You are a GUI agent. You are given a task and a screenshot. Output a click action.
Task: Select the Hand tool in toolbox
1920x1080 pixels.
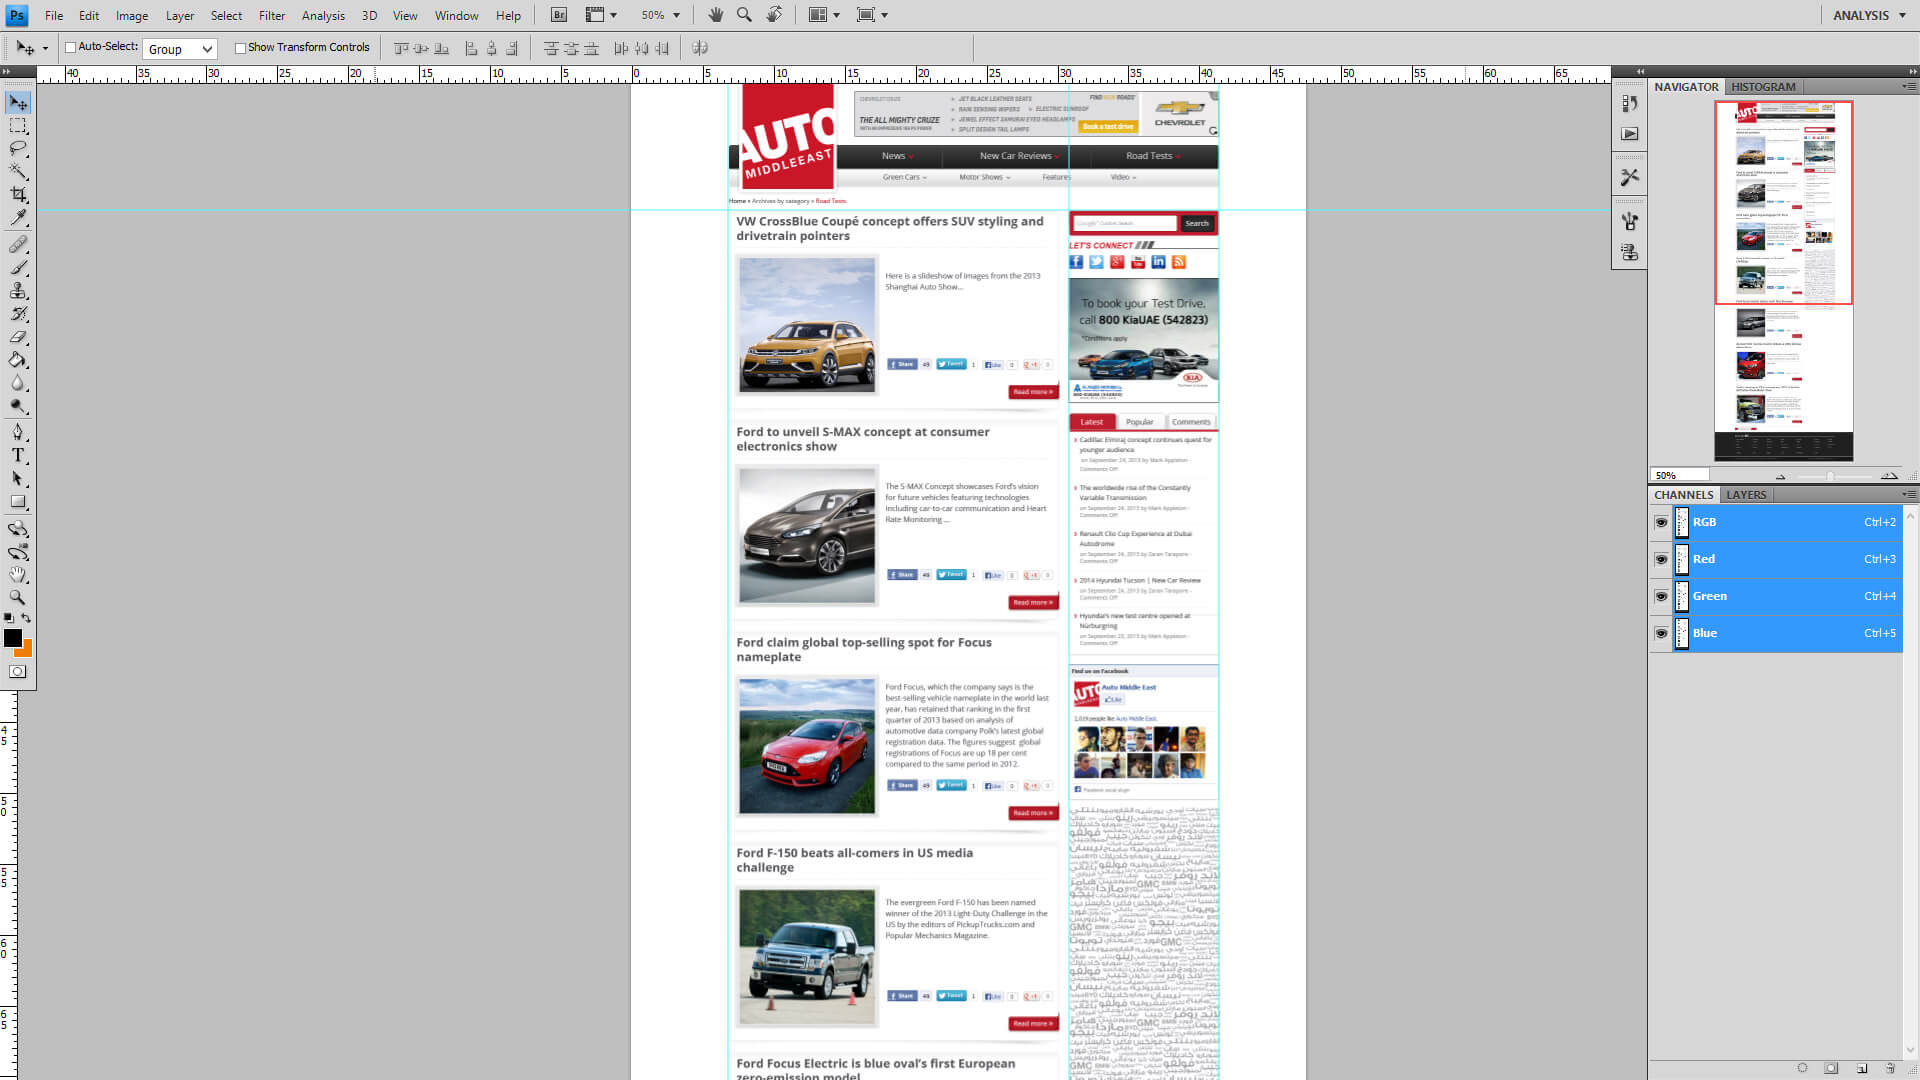pyautogui.click(x=18, y=575)
